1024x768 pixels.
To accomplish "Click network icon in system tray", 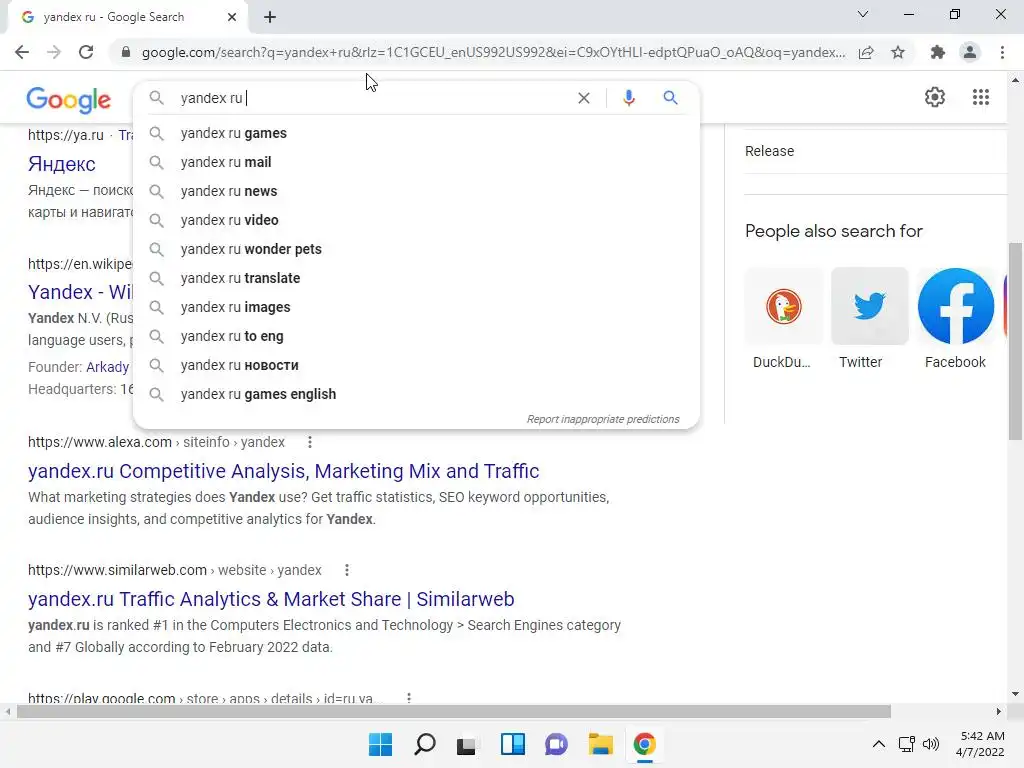I will 906,744.
